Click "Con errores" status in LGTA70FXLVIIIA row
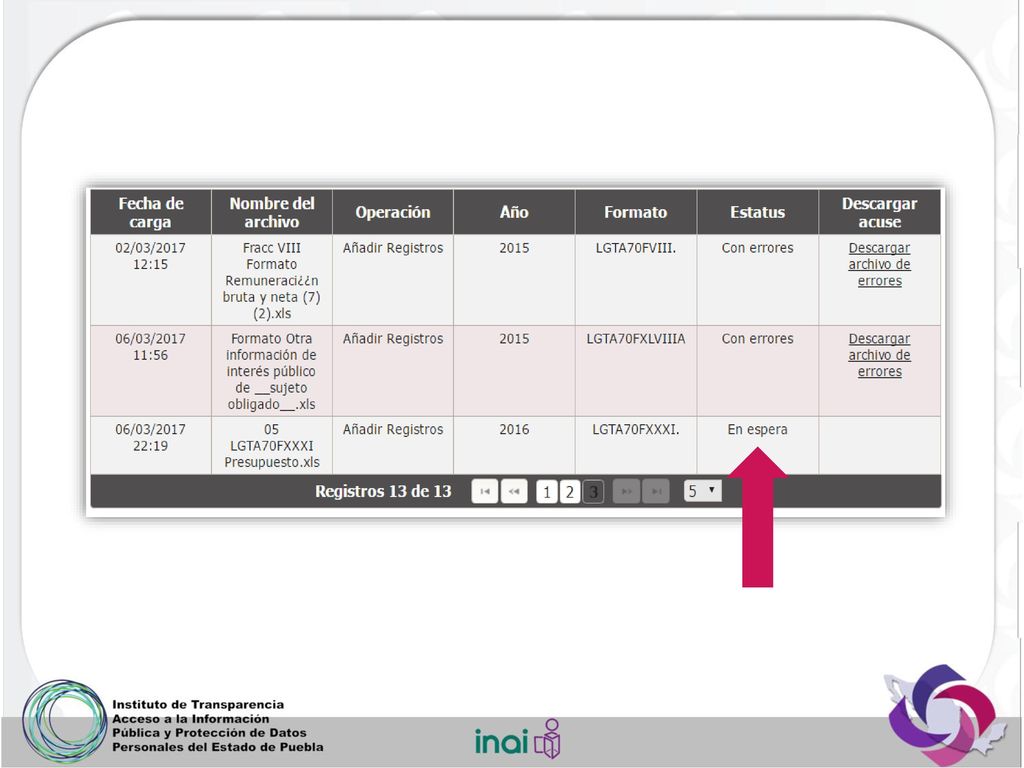This screenshot has height=768, width=1024. coord(758,339)
